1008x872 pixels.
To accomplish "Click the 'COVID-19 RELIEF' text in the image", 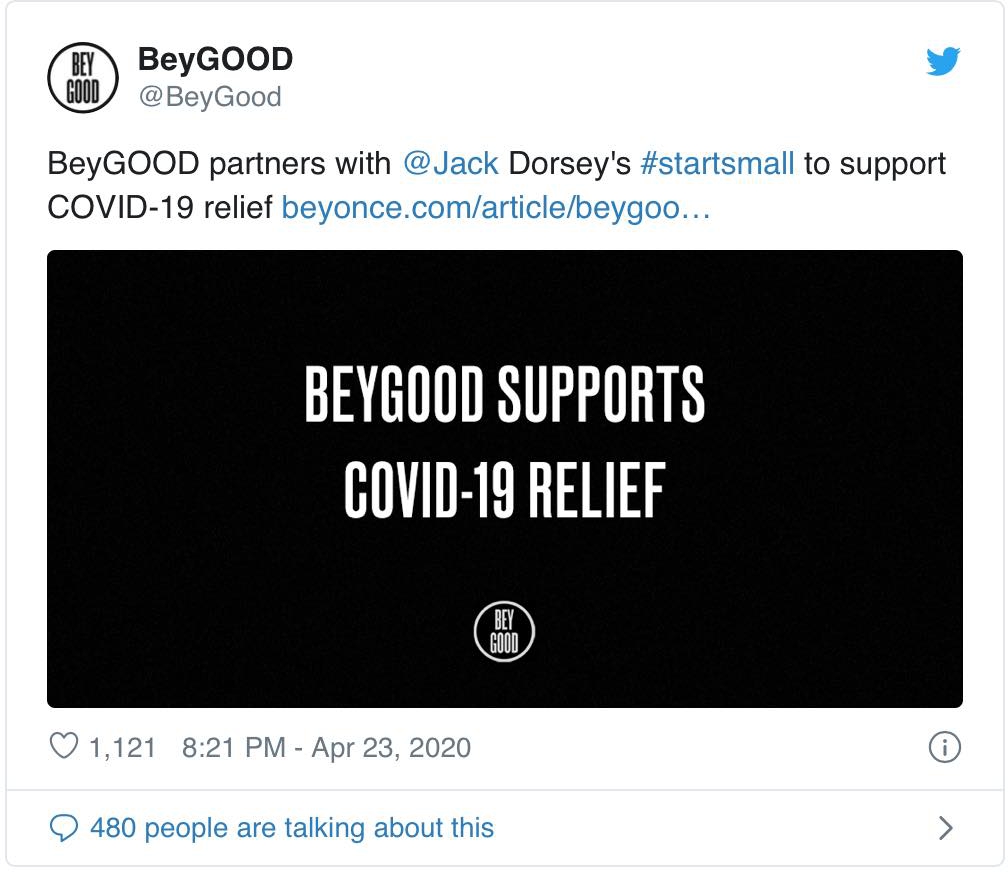I will (x=505, y=490).
